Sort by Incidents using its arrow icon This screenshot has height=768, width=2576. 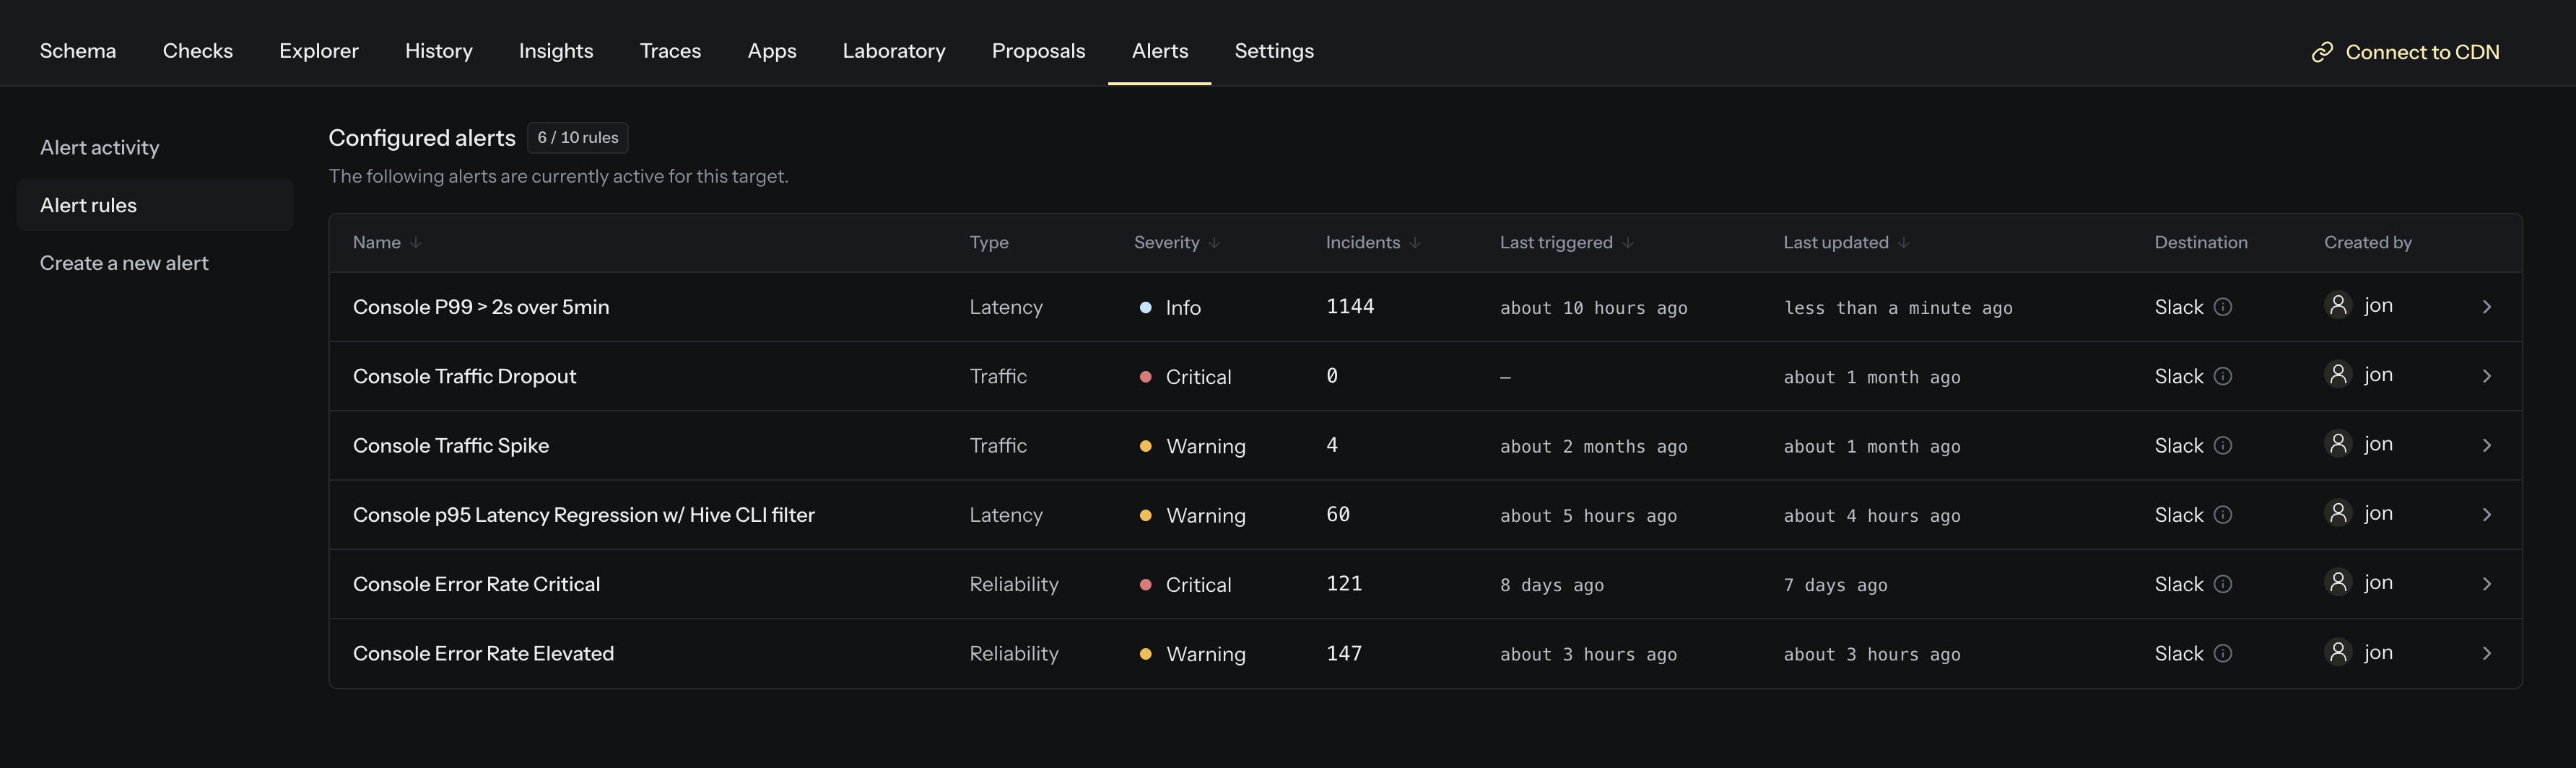pos(1415,243)
